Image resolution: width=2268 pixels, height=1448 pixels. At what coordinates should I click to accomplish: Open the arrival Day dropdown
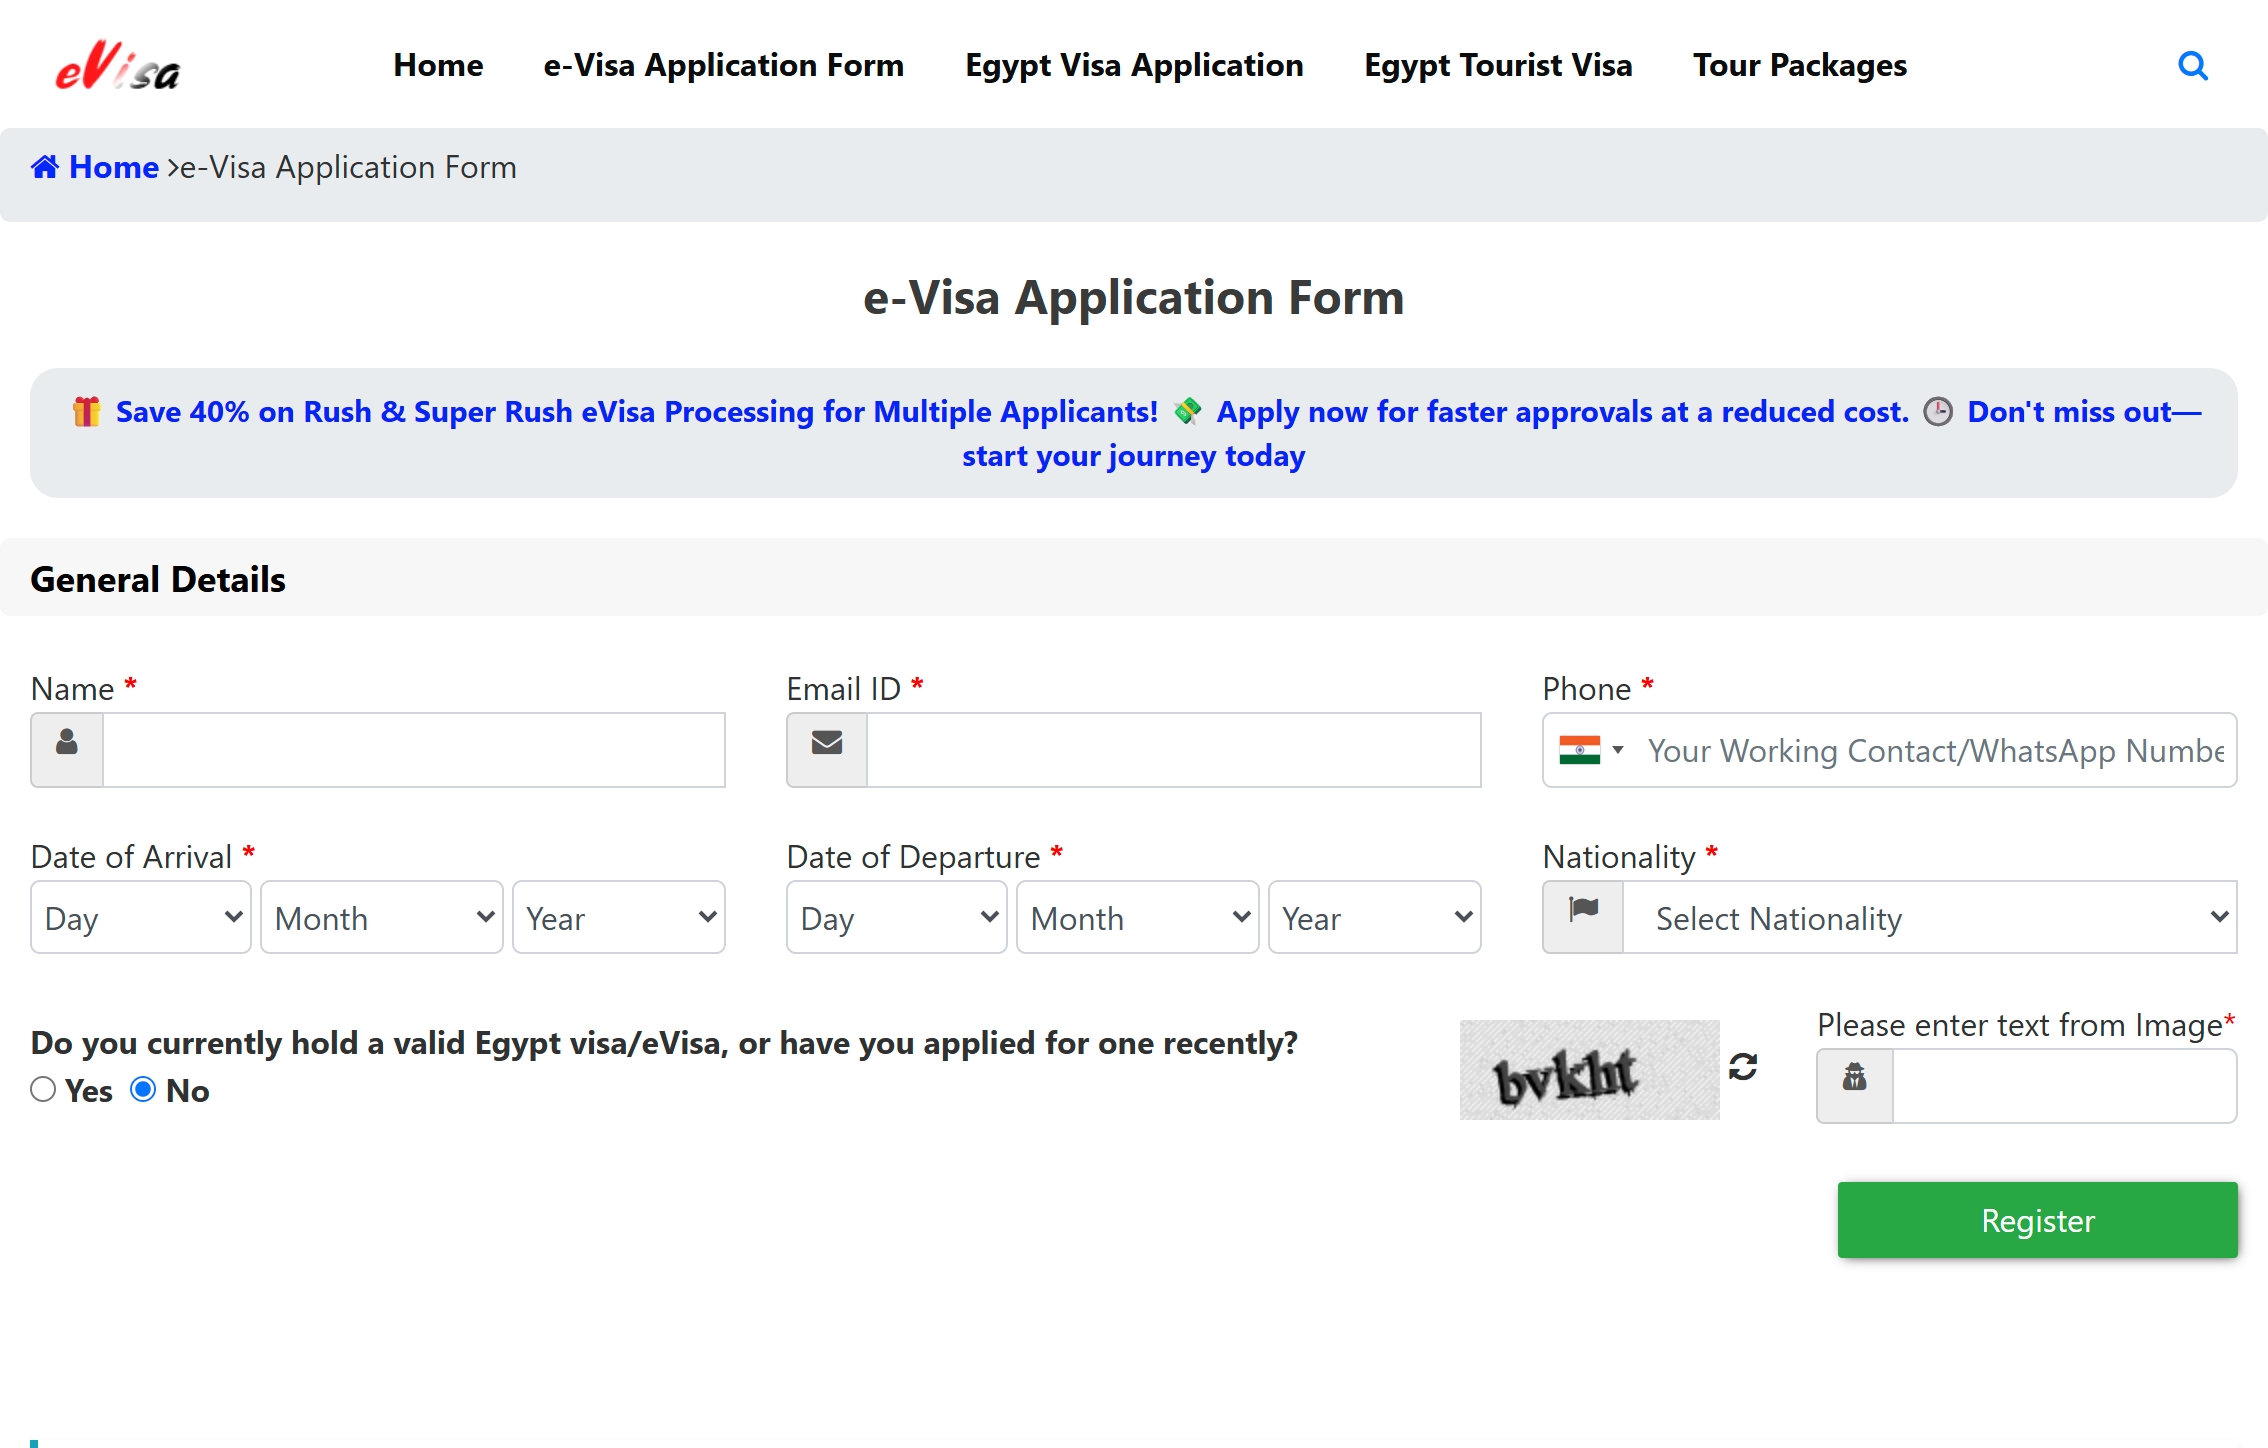pos(141,917)
